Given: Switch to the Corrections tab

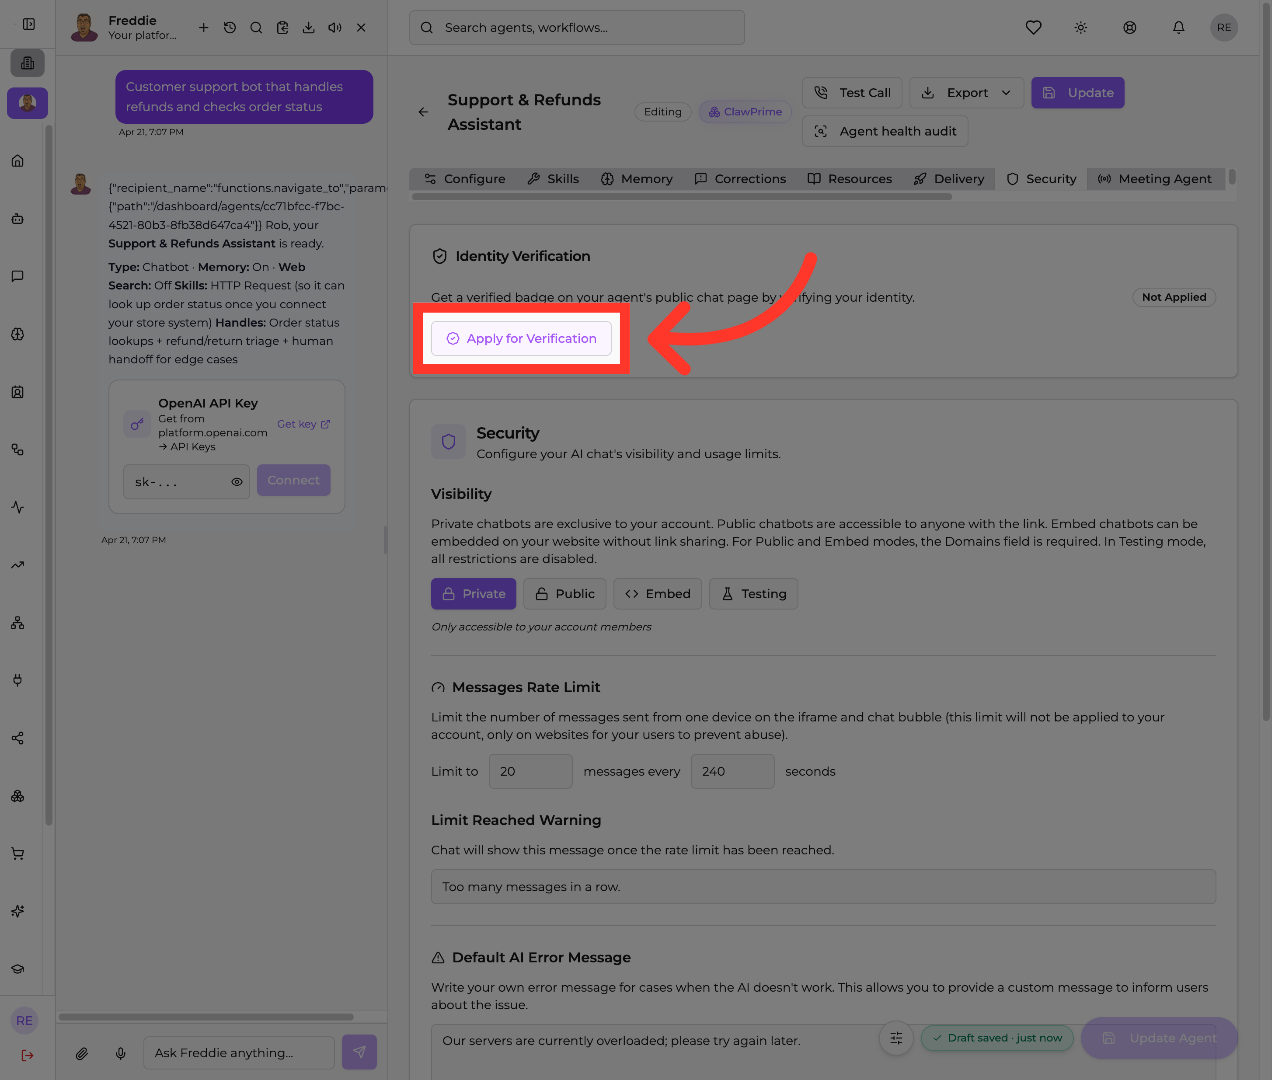Looking at the screenshot, I should pyautogui.click(x=741, y=179).
